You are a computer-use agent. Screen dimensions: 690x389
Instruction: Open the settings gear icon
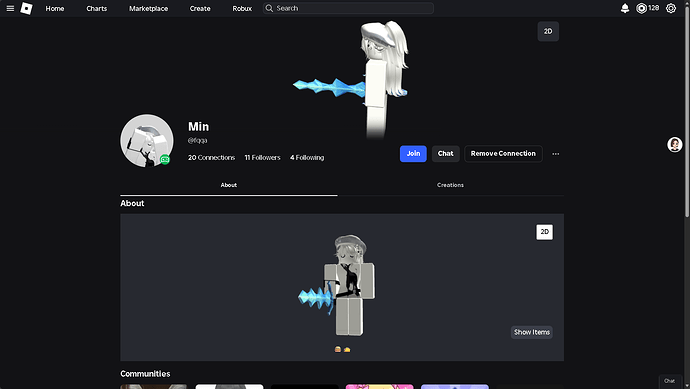tap(671, 8)
